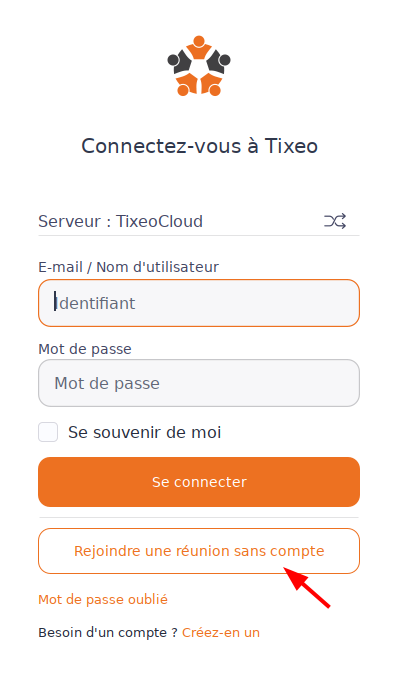
Task: Click the bottom-left orange logo figure
Action: click(186, 84)
